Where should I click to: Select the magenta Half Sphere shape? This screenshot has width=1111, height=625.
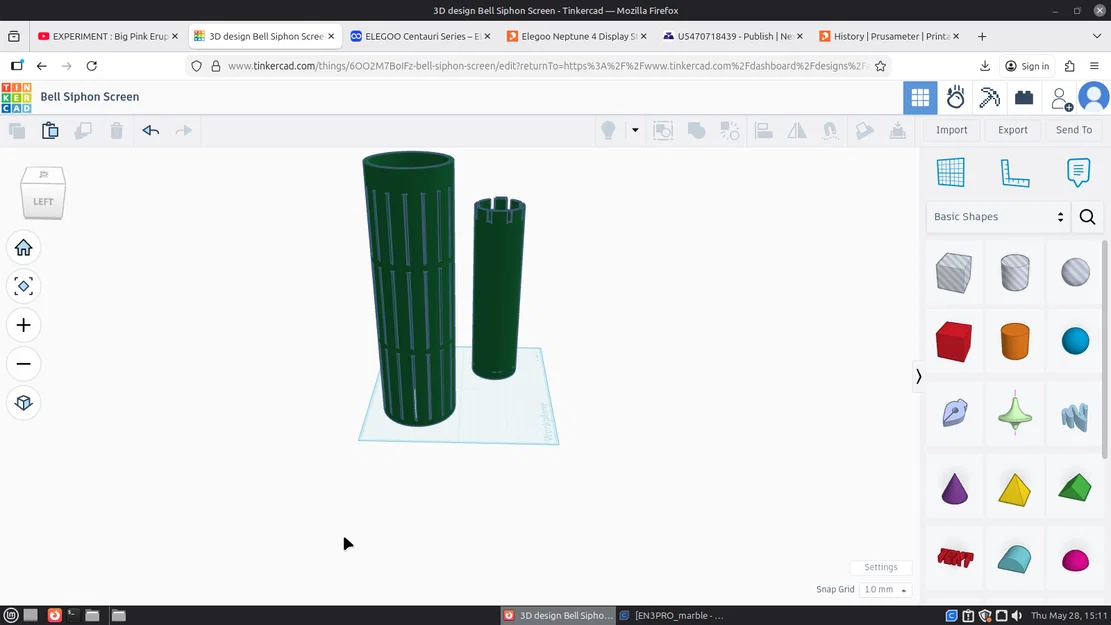coord(1075,560)
